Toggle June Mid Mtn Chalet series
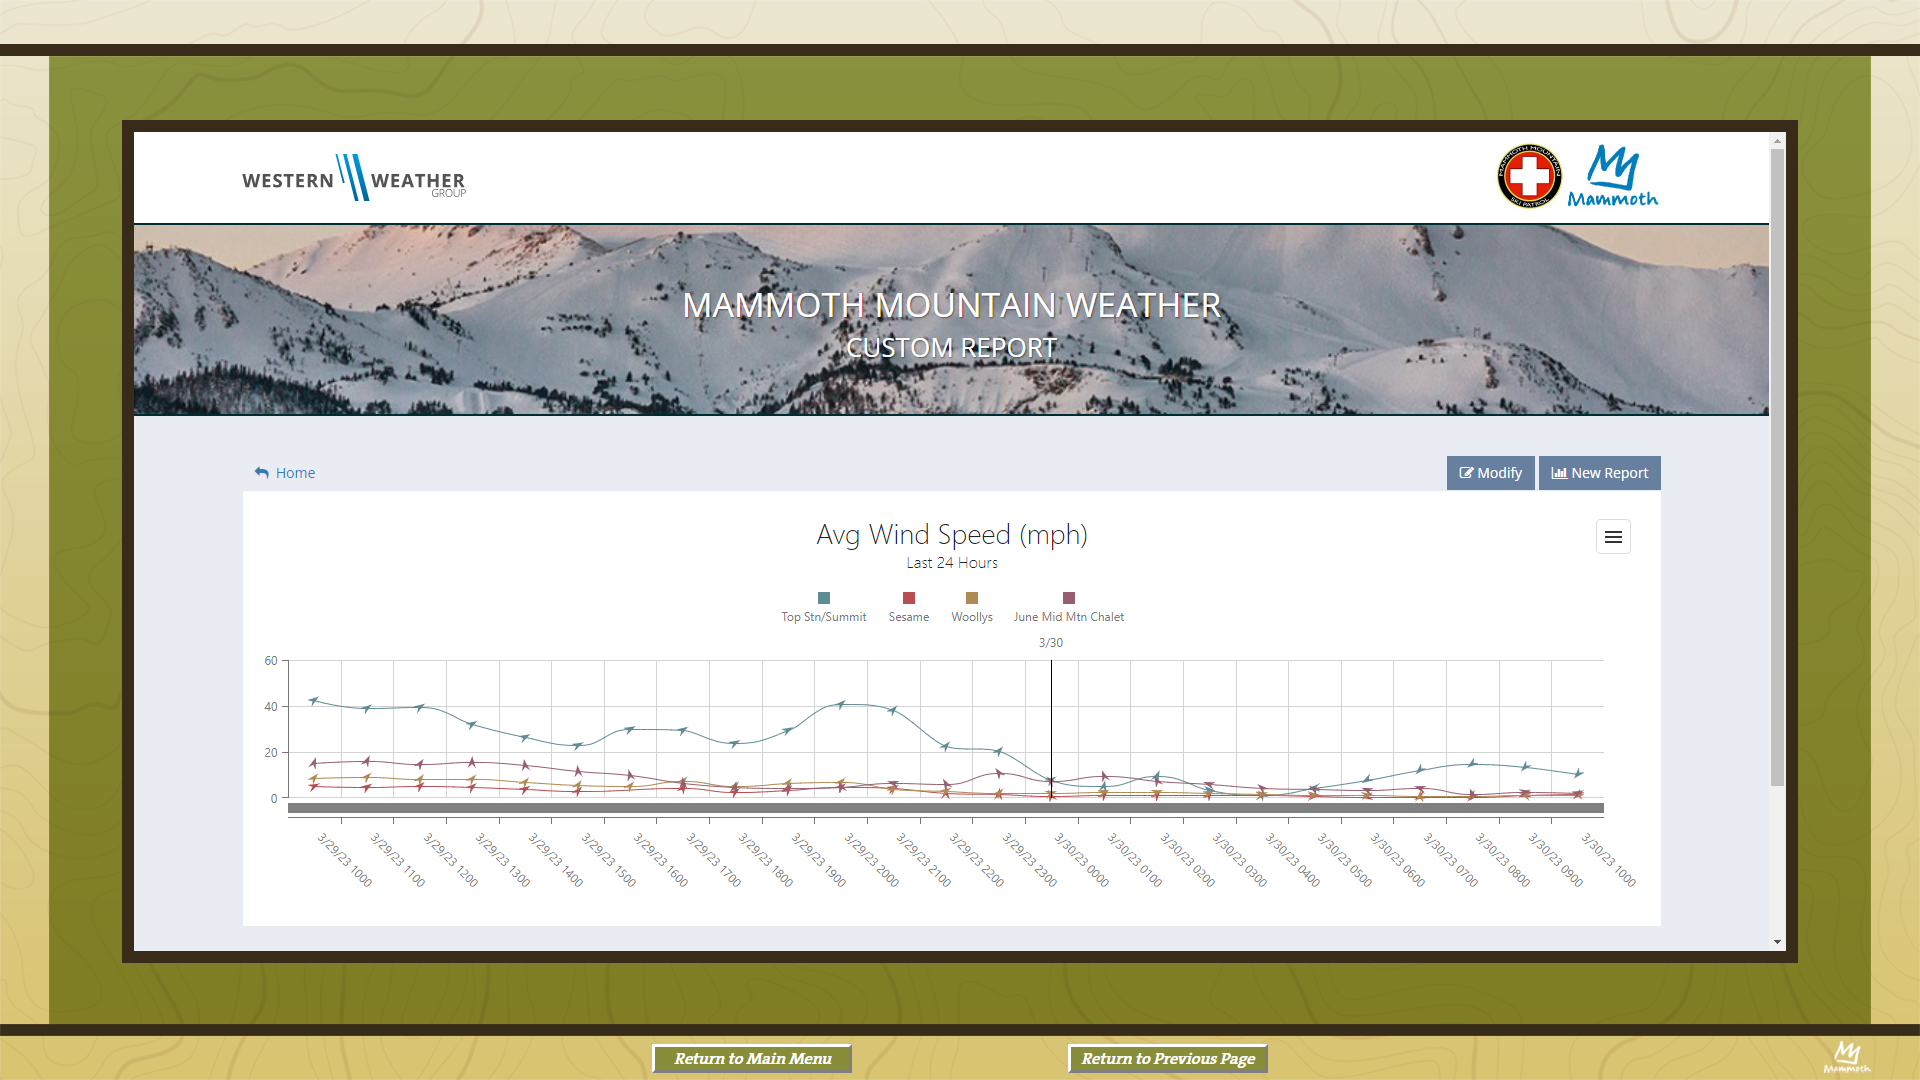 pos(1068,617)
